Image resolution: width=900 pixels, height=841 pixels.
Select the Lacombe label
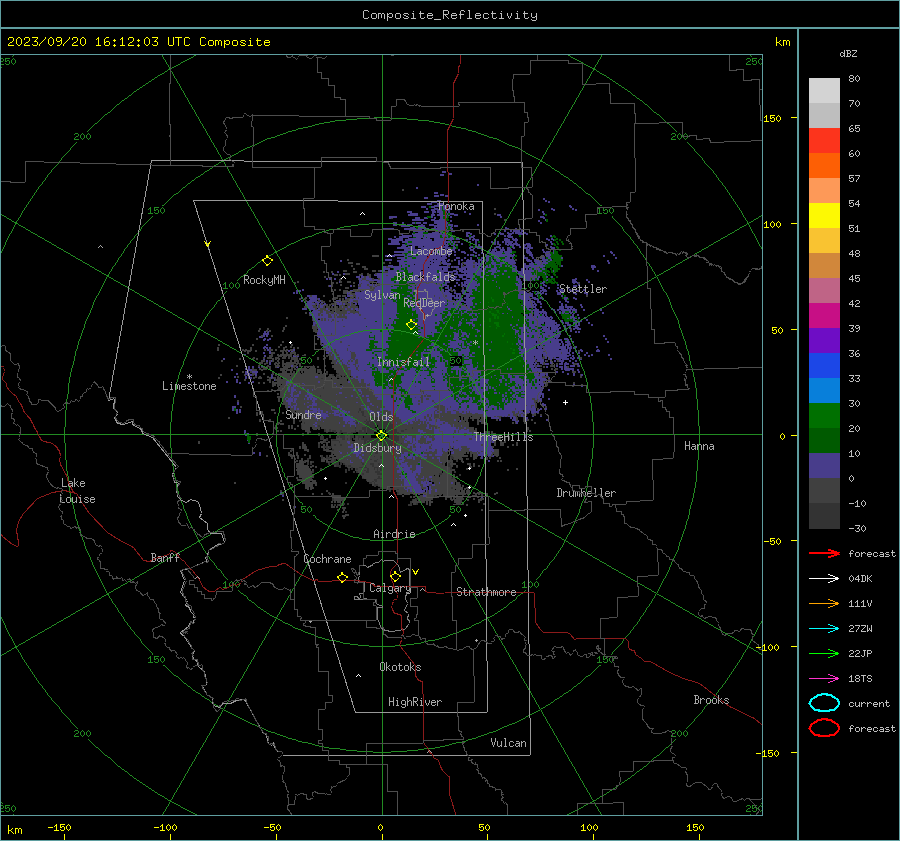pos(431,251)
